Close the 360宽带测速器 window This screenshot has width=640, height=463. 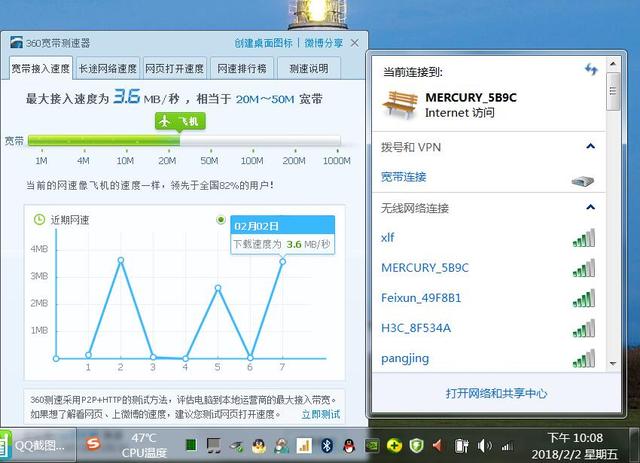(355, 43)
